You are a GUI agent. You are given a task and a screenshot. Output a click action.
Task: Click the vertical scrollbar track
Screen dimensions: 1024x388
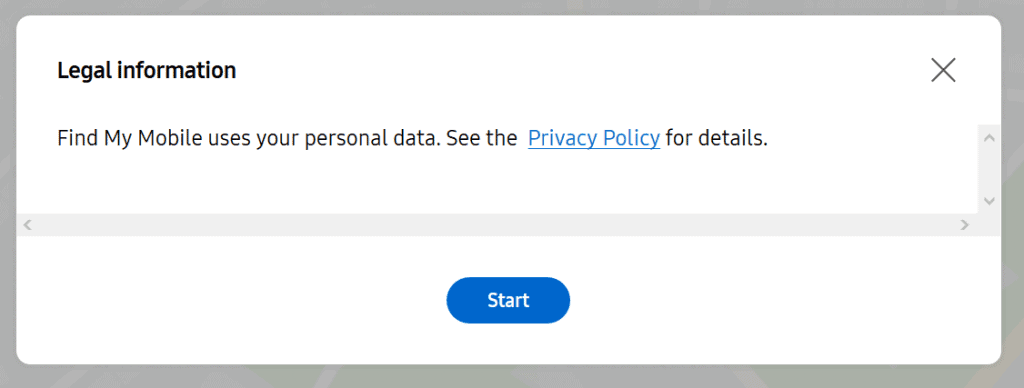pyautogui.click(x=989, y=169)
